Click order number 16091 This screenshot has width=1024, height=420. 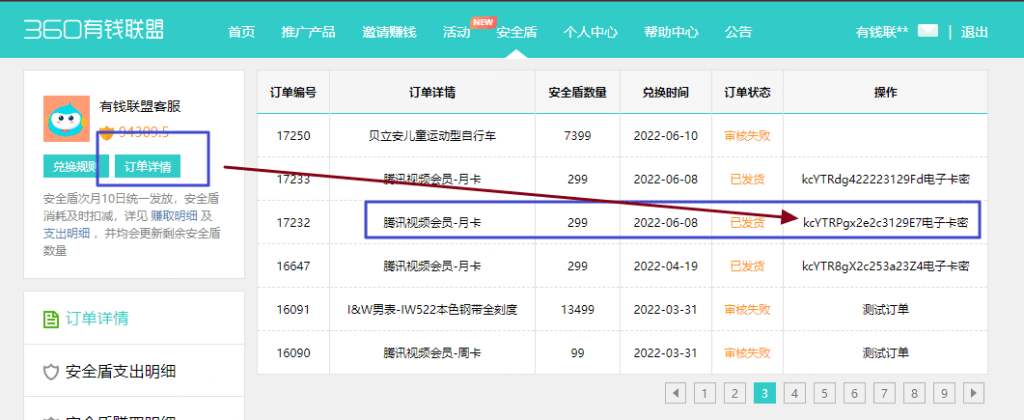coord(293,309)
